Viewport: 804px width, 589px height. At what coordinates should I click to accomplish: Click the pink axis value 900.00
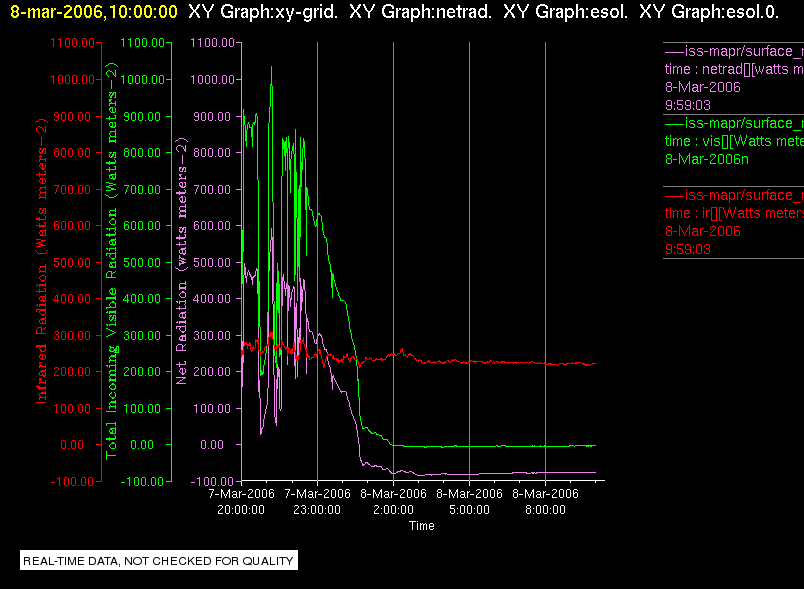click(212, 116)
